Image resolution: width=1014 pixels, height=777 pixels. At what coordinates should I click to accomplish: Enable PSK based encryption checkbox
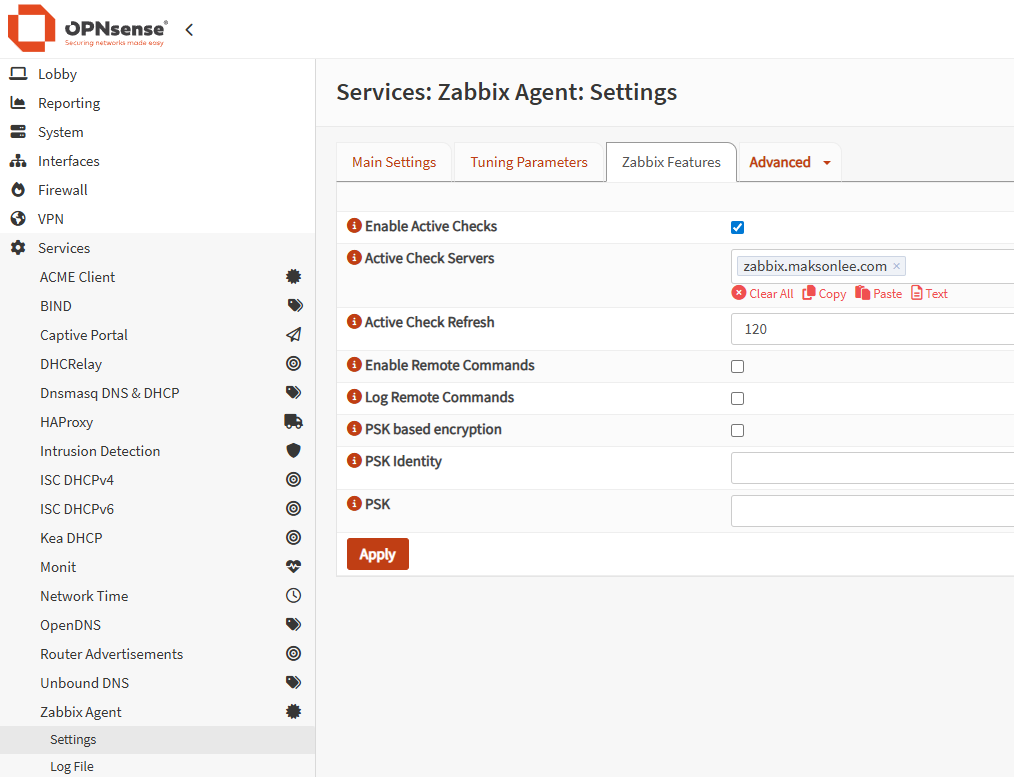[x=737, y=431]
